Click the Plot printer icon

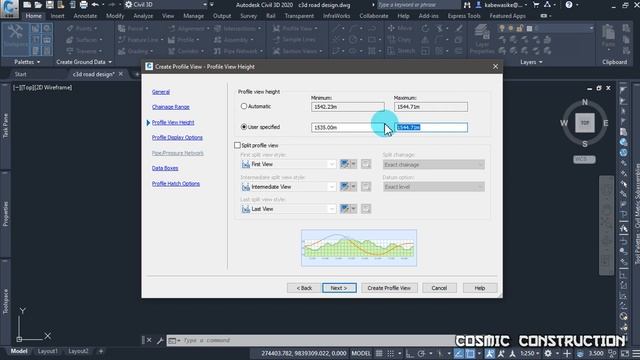84,5
